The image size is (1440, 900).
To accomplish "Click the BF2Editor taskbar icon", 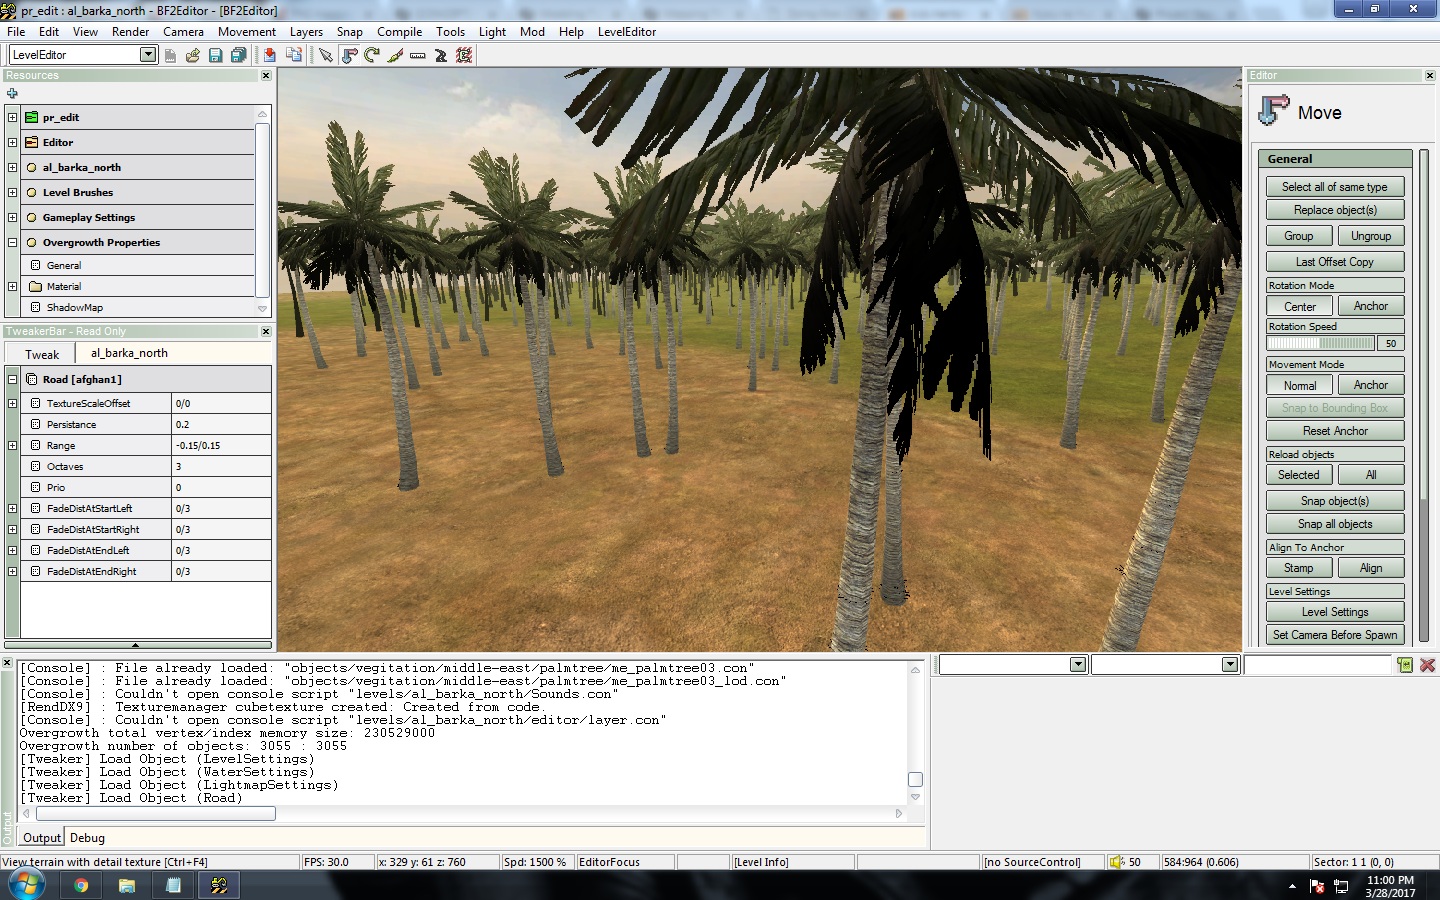I will 219,885.
